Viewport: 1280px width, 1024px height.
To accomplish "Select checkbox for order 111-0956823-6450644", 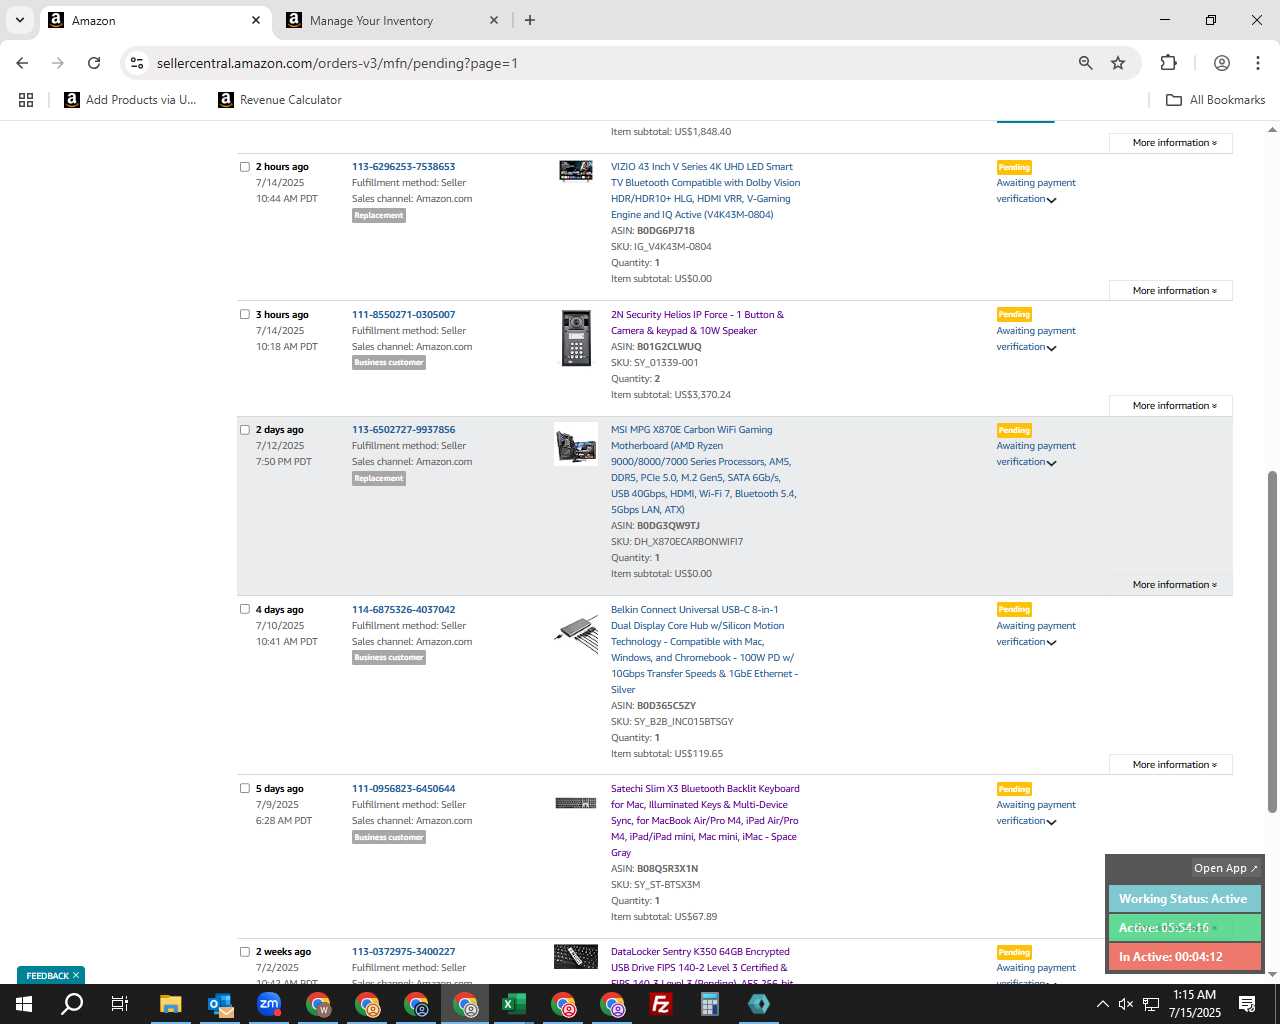I will [245, 788].
